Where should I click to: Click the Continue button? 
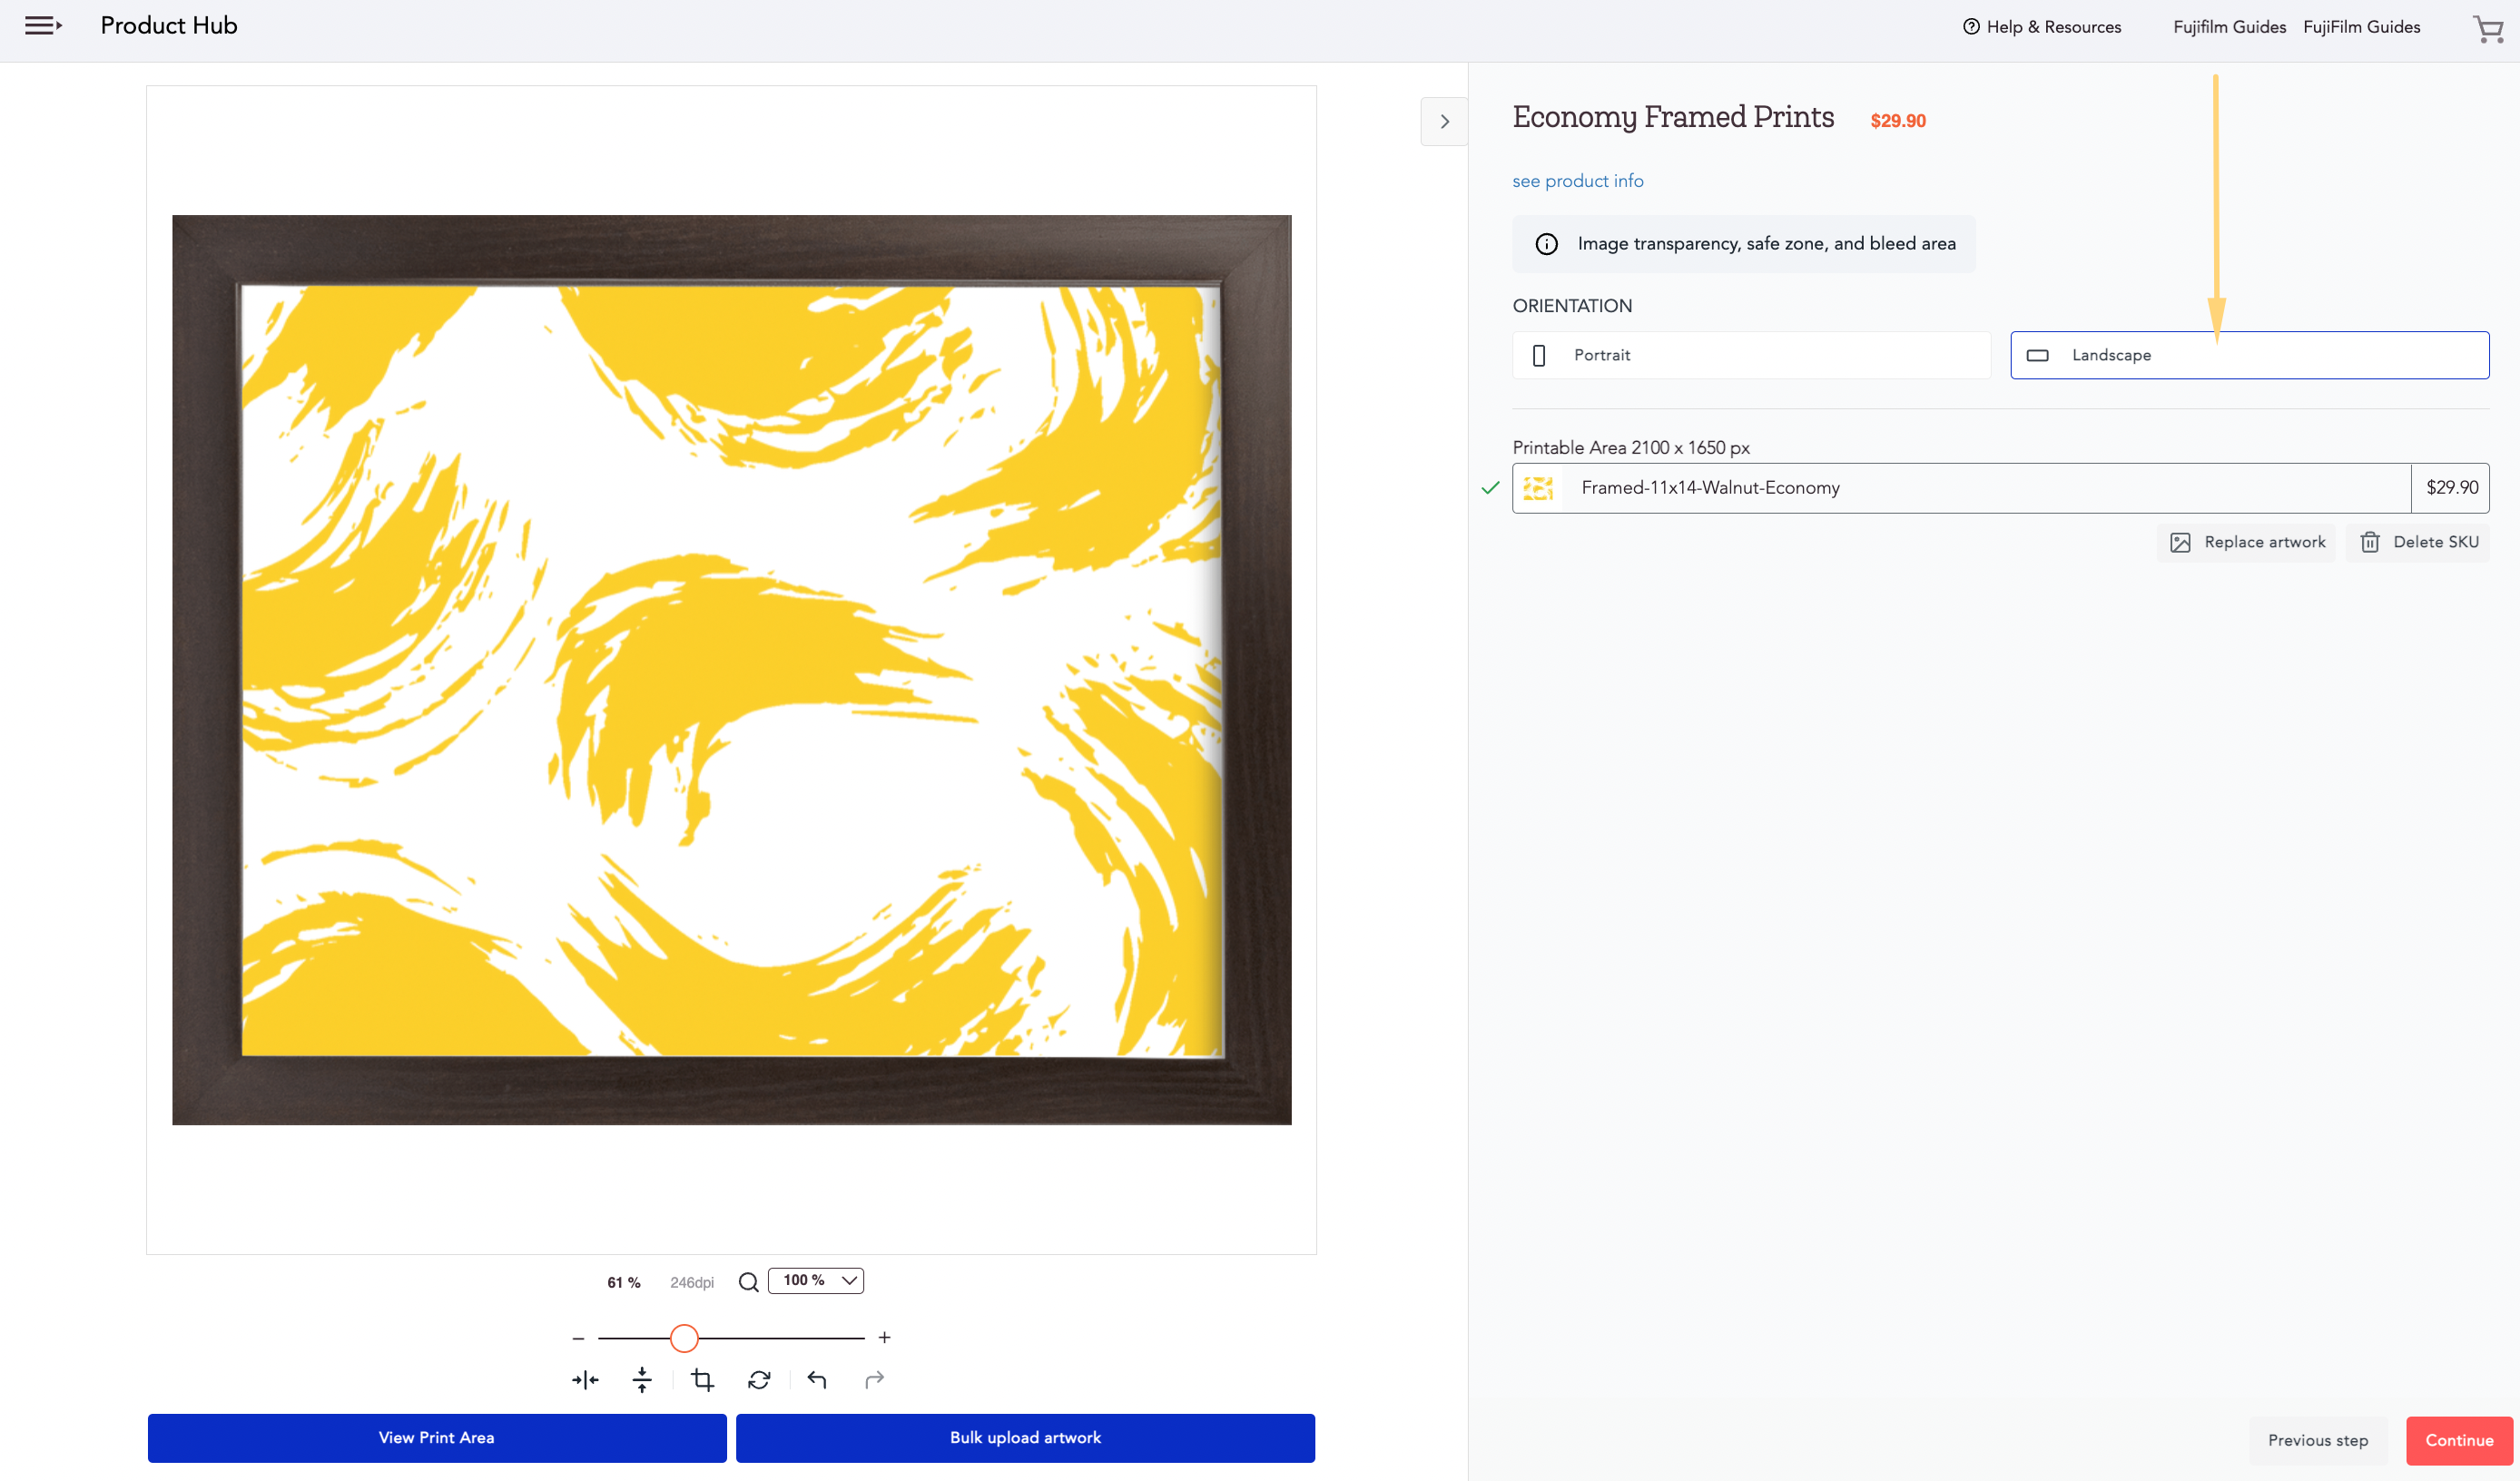pyautogui.click(x=2459, y=1441)
